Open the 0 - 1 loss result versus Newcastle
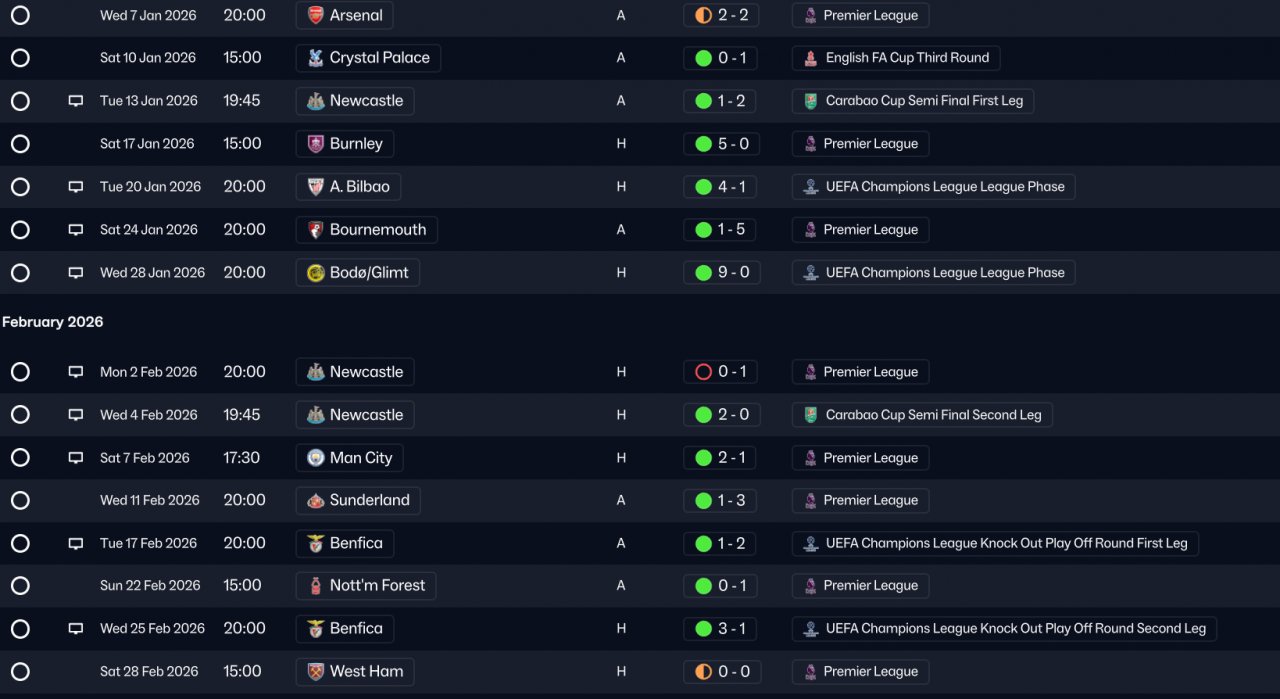The width and height of the screenshot is (1280, 699). point(722,372)
